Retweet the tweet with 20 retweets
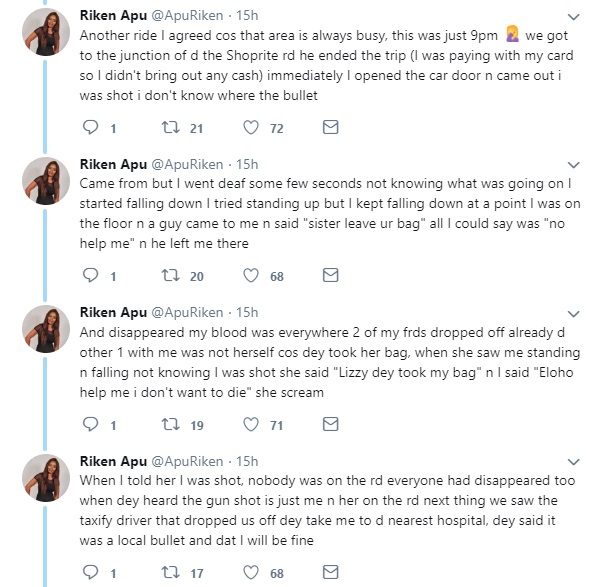610x587 pixels. tap(168, 276)
